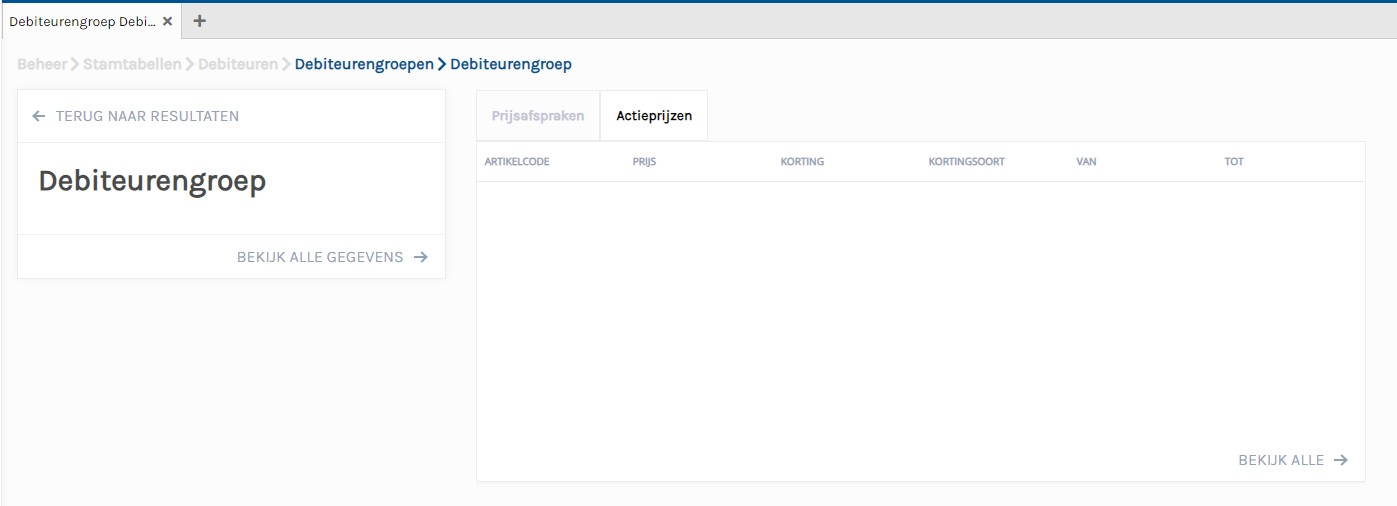
Task: Close the Debiteurengroep browser tab
Action: tap(168, 21)
